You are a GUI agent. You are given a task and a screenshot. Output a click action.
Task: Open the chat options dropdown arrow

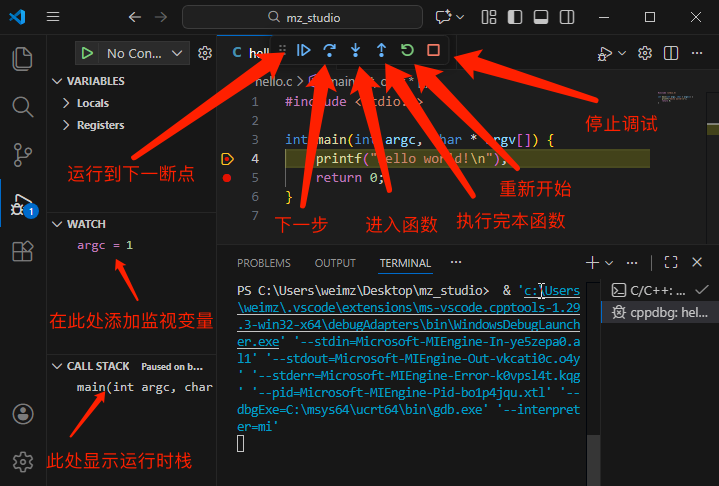(x=460, y=17)
